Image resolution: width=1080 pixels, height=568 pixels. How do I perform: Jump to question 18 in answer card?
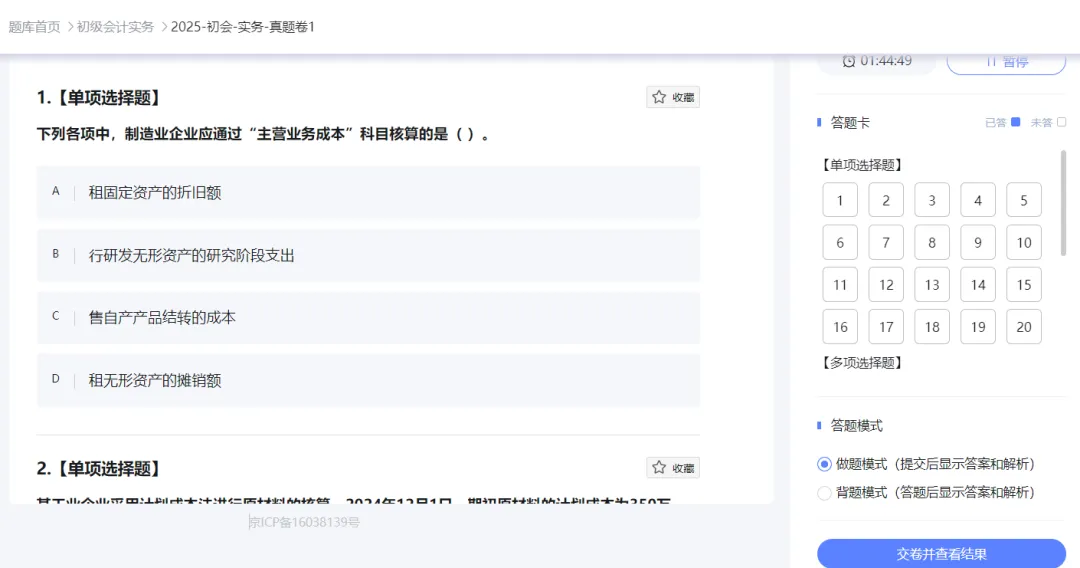click(x=932, y=326)
